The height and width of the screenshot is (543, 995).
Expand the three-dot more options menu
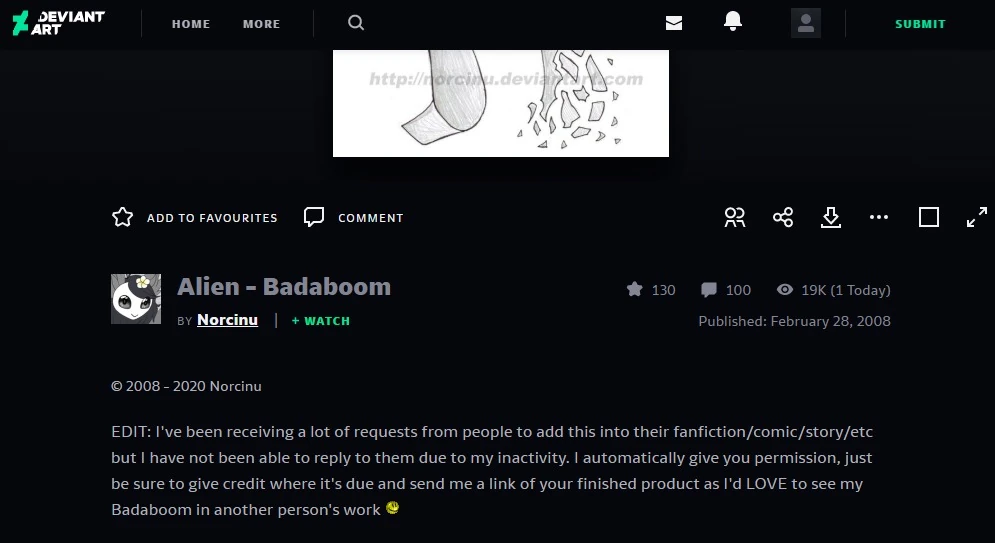point(879,217)
